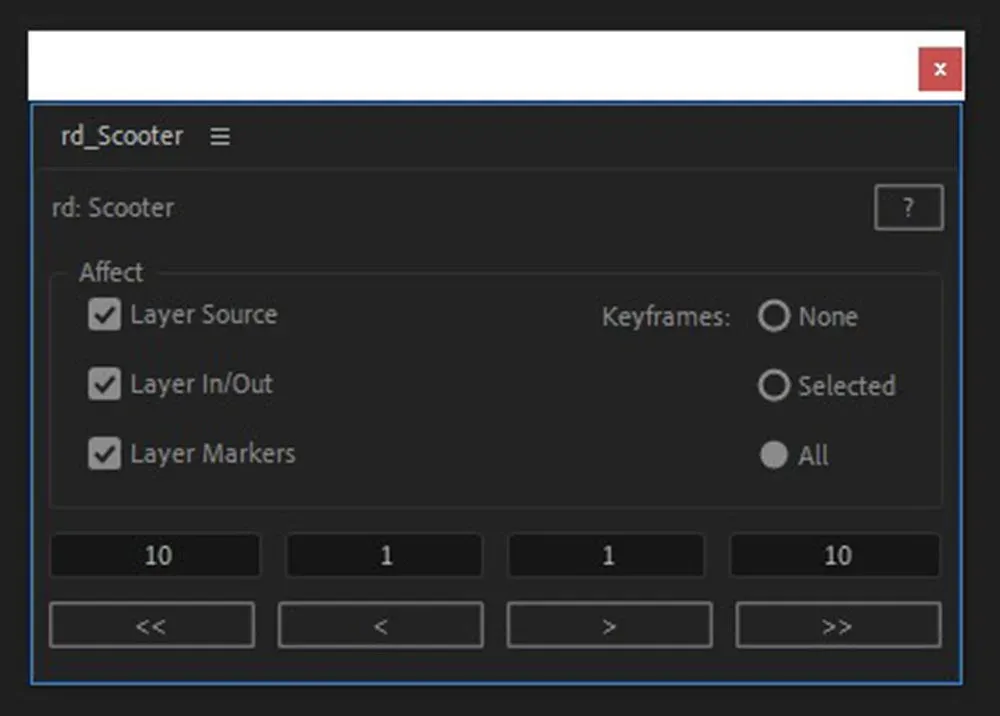Uncheck the Layer Source checkbox

pos(105,314)
